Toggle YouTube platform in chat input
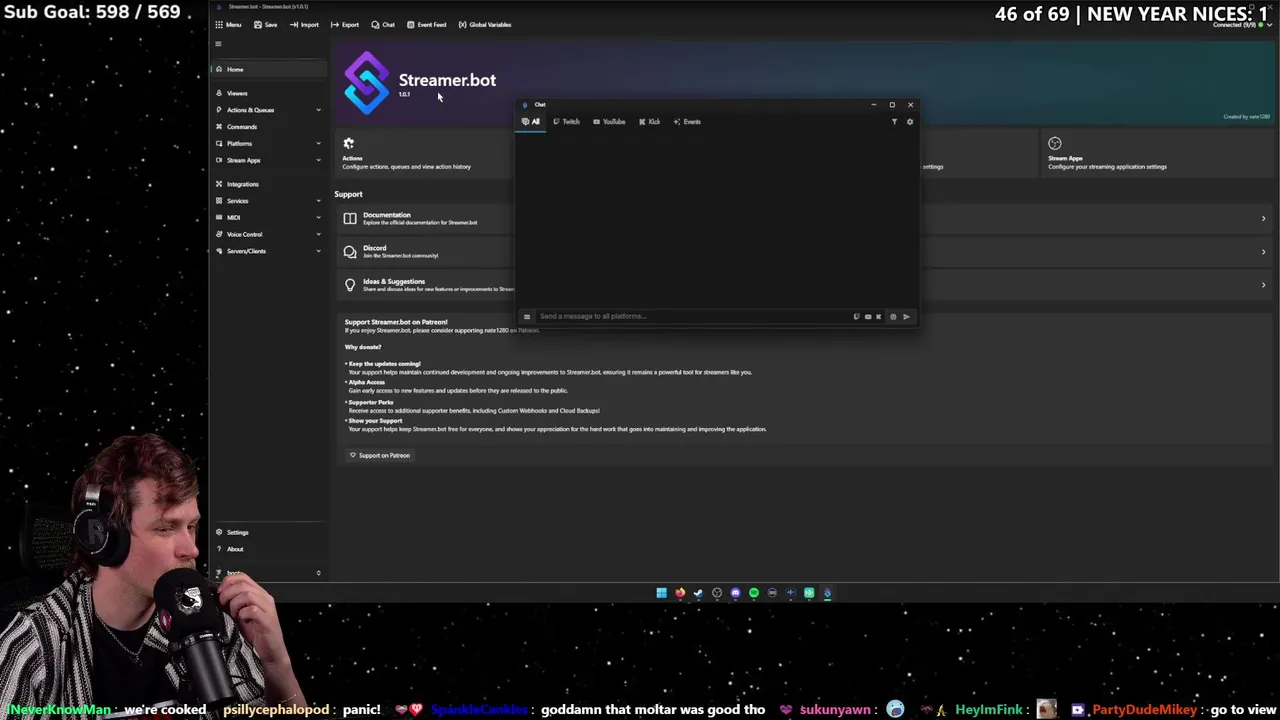Screen dimensions: 1280x720 click(868, 317)
